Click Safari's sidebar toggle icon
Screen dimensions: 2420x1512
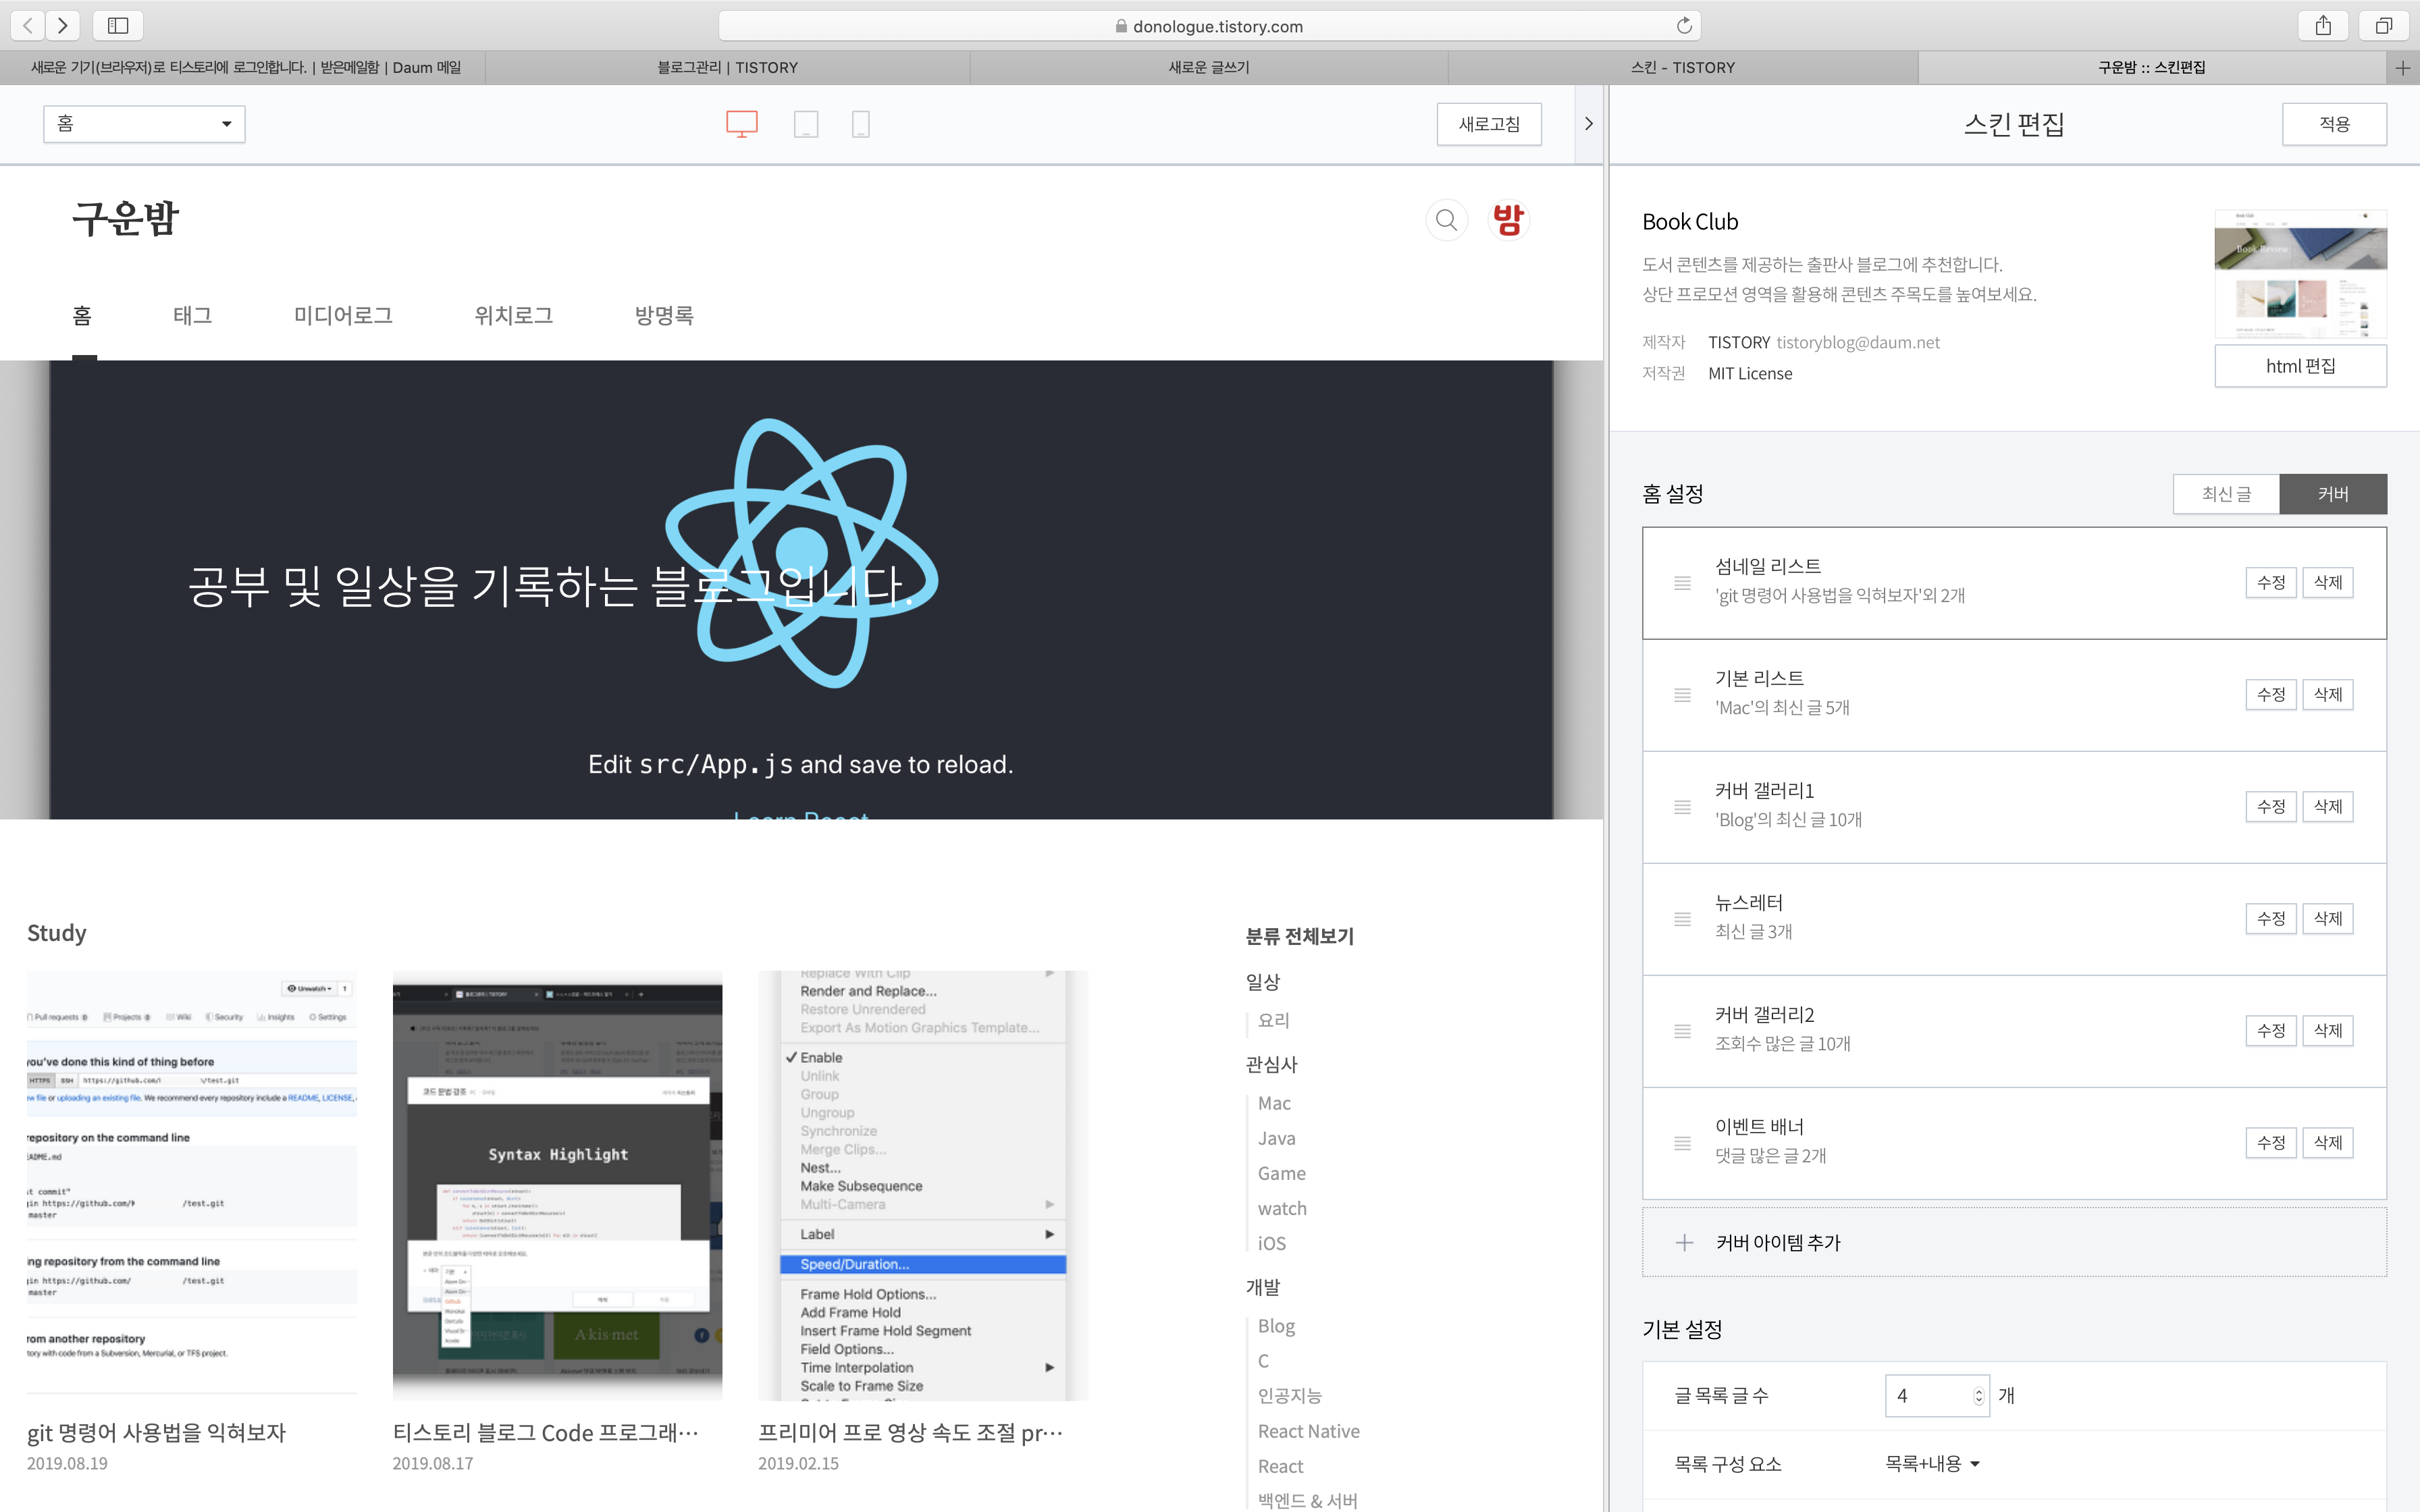(x=118, y=26)
